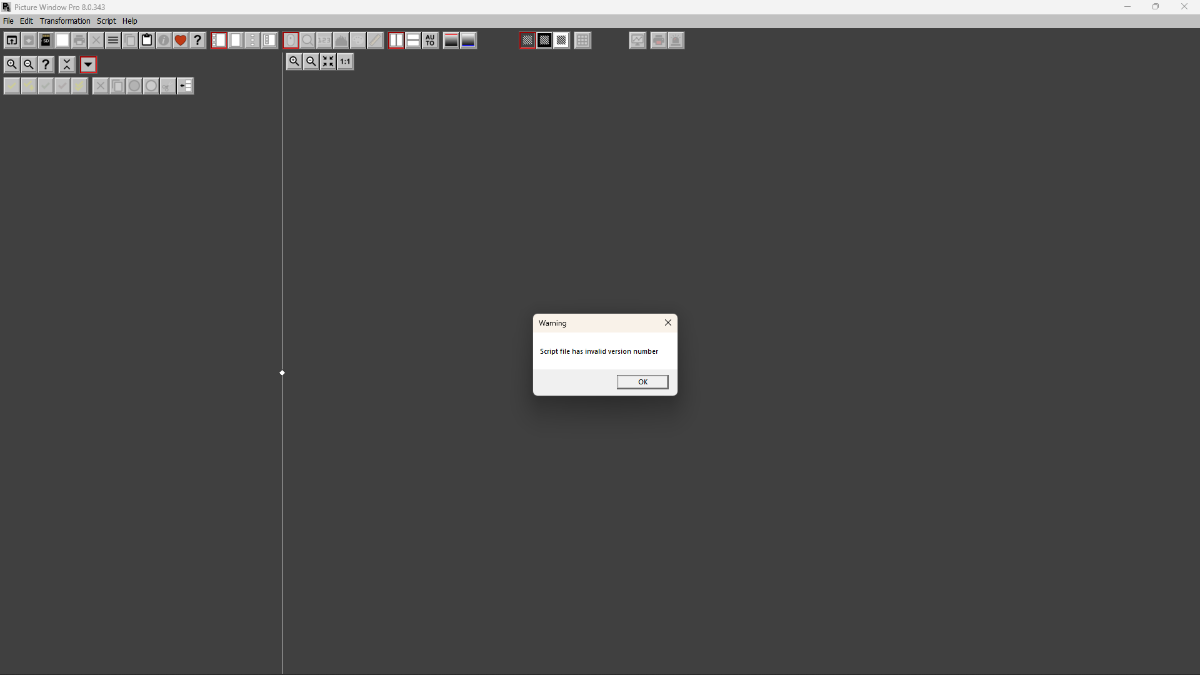Open the Script menu

pyautogui.click(x=106, y=21)
